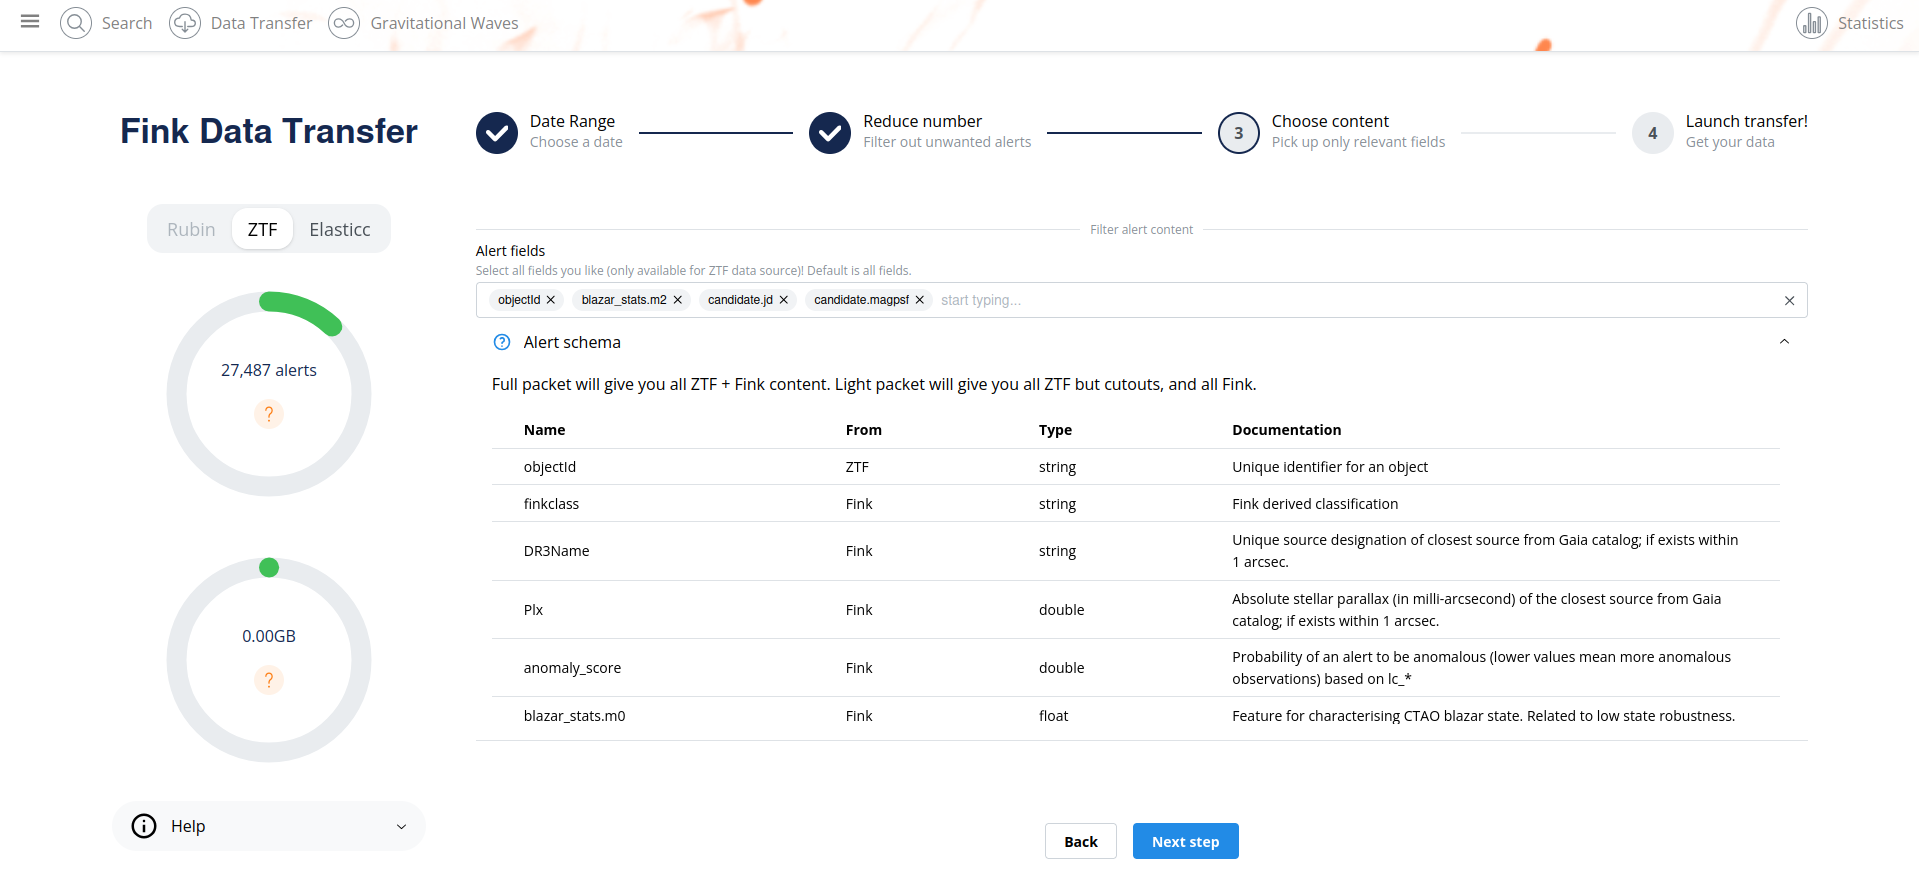The image size is (1919, 874).
Task: Open the Search page link
Action: coord(127,23)
